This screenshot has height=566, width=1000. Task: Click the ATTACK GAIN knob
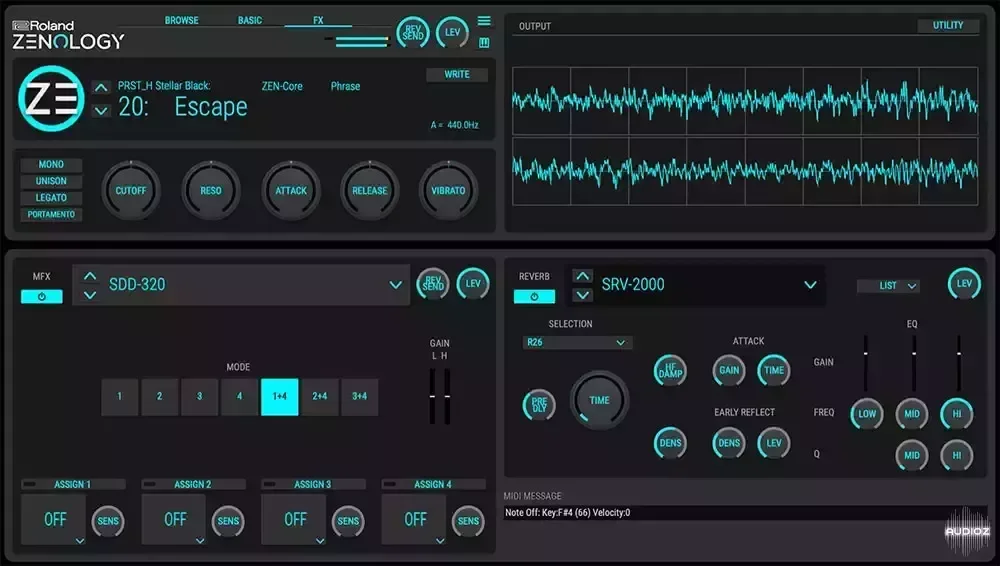[729, 370]
